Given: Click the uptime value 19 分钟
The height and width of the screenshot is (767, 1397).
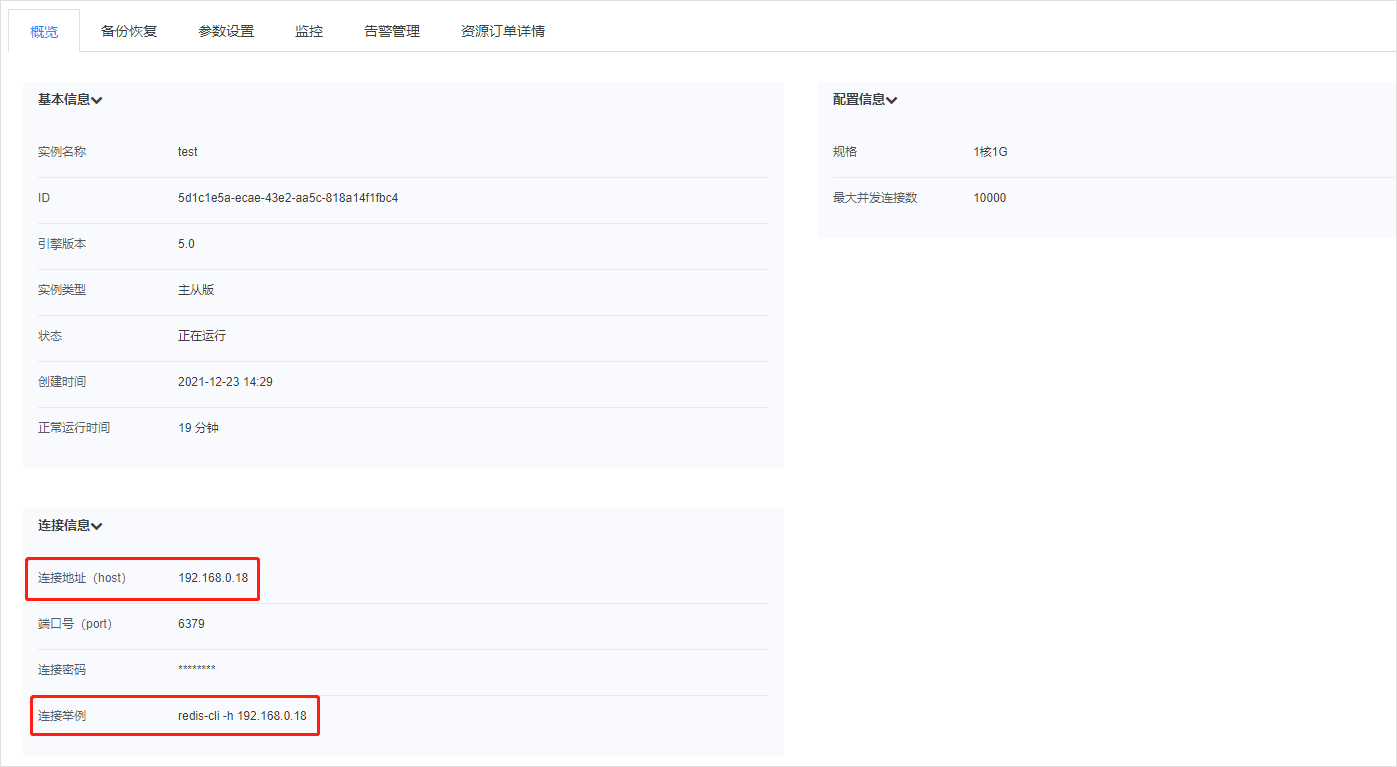Looking at the screenshot, I should click(198, 428).
